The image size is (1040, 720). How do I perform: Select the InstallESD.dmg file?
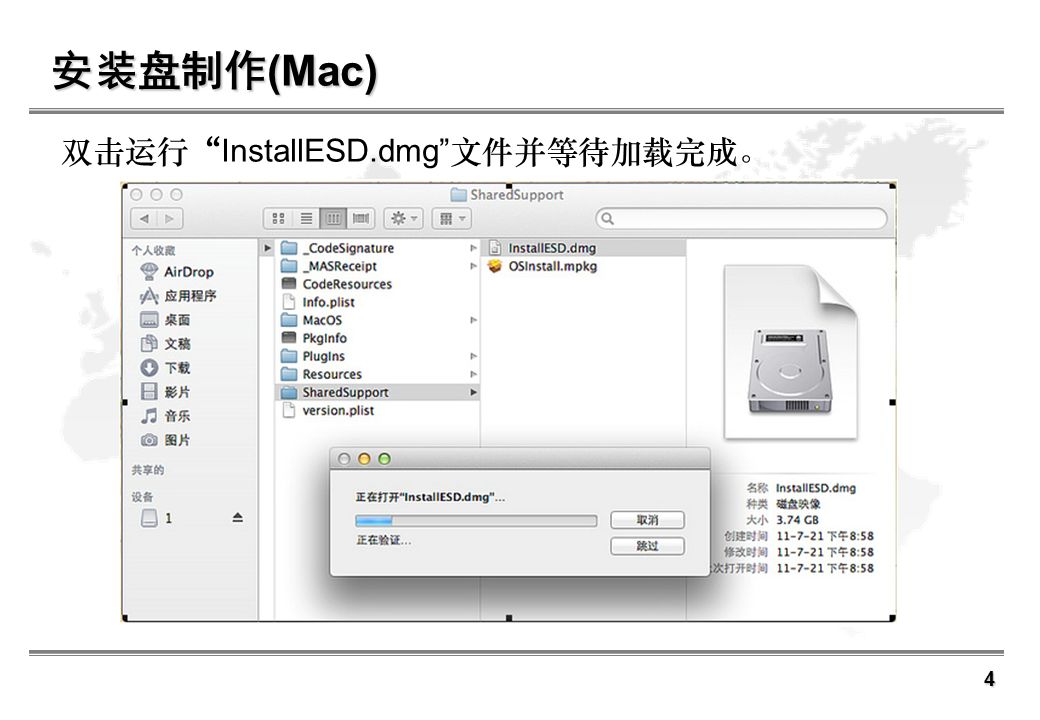[x=584, y=248]
